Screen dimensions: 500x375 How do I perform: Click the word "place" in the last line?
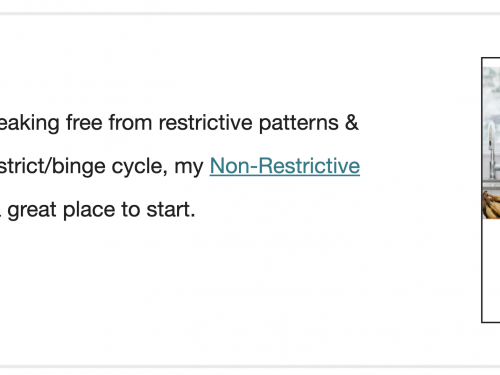click(89, 210)
